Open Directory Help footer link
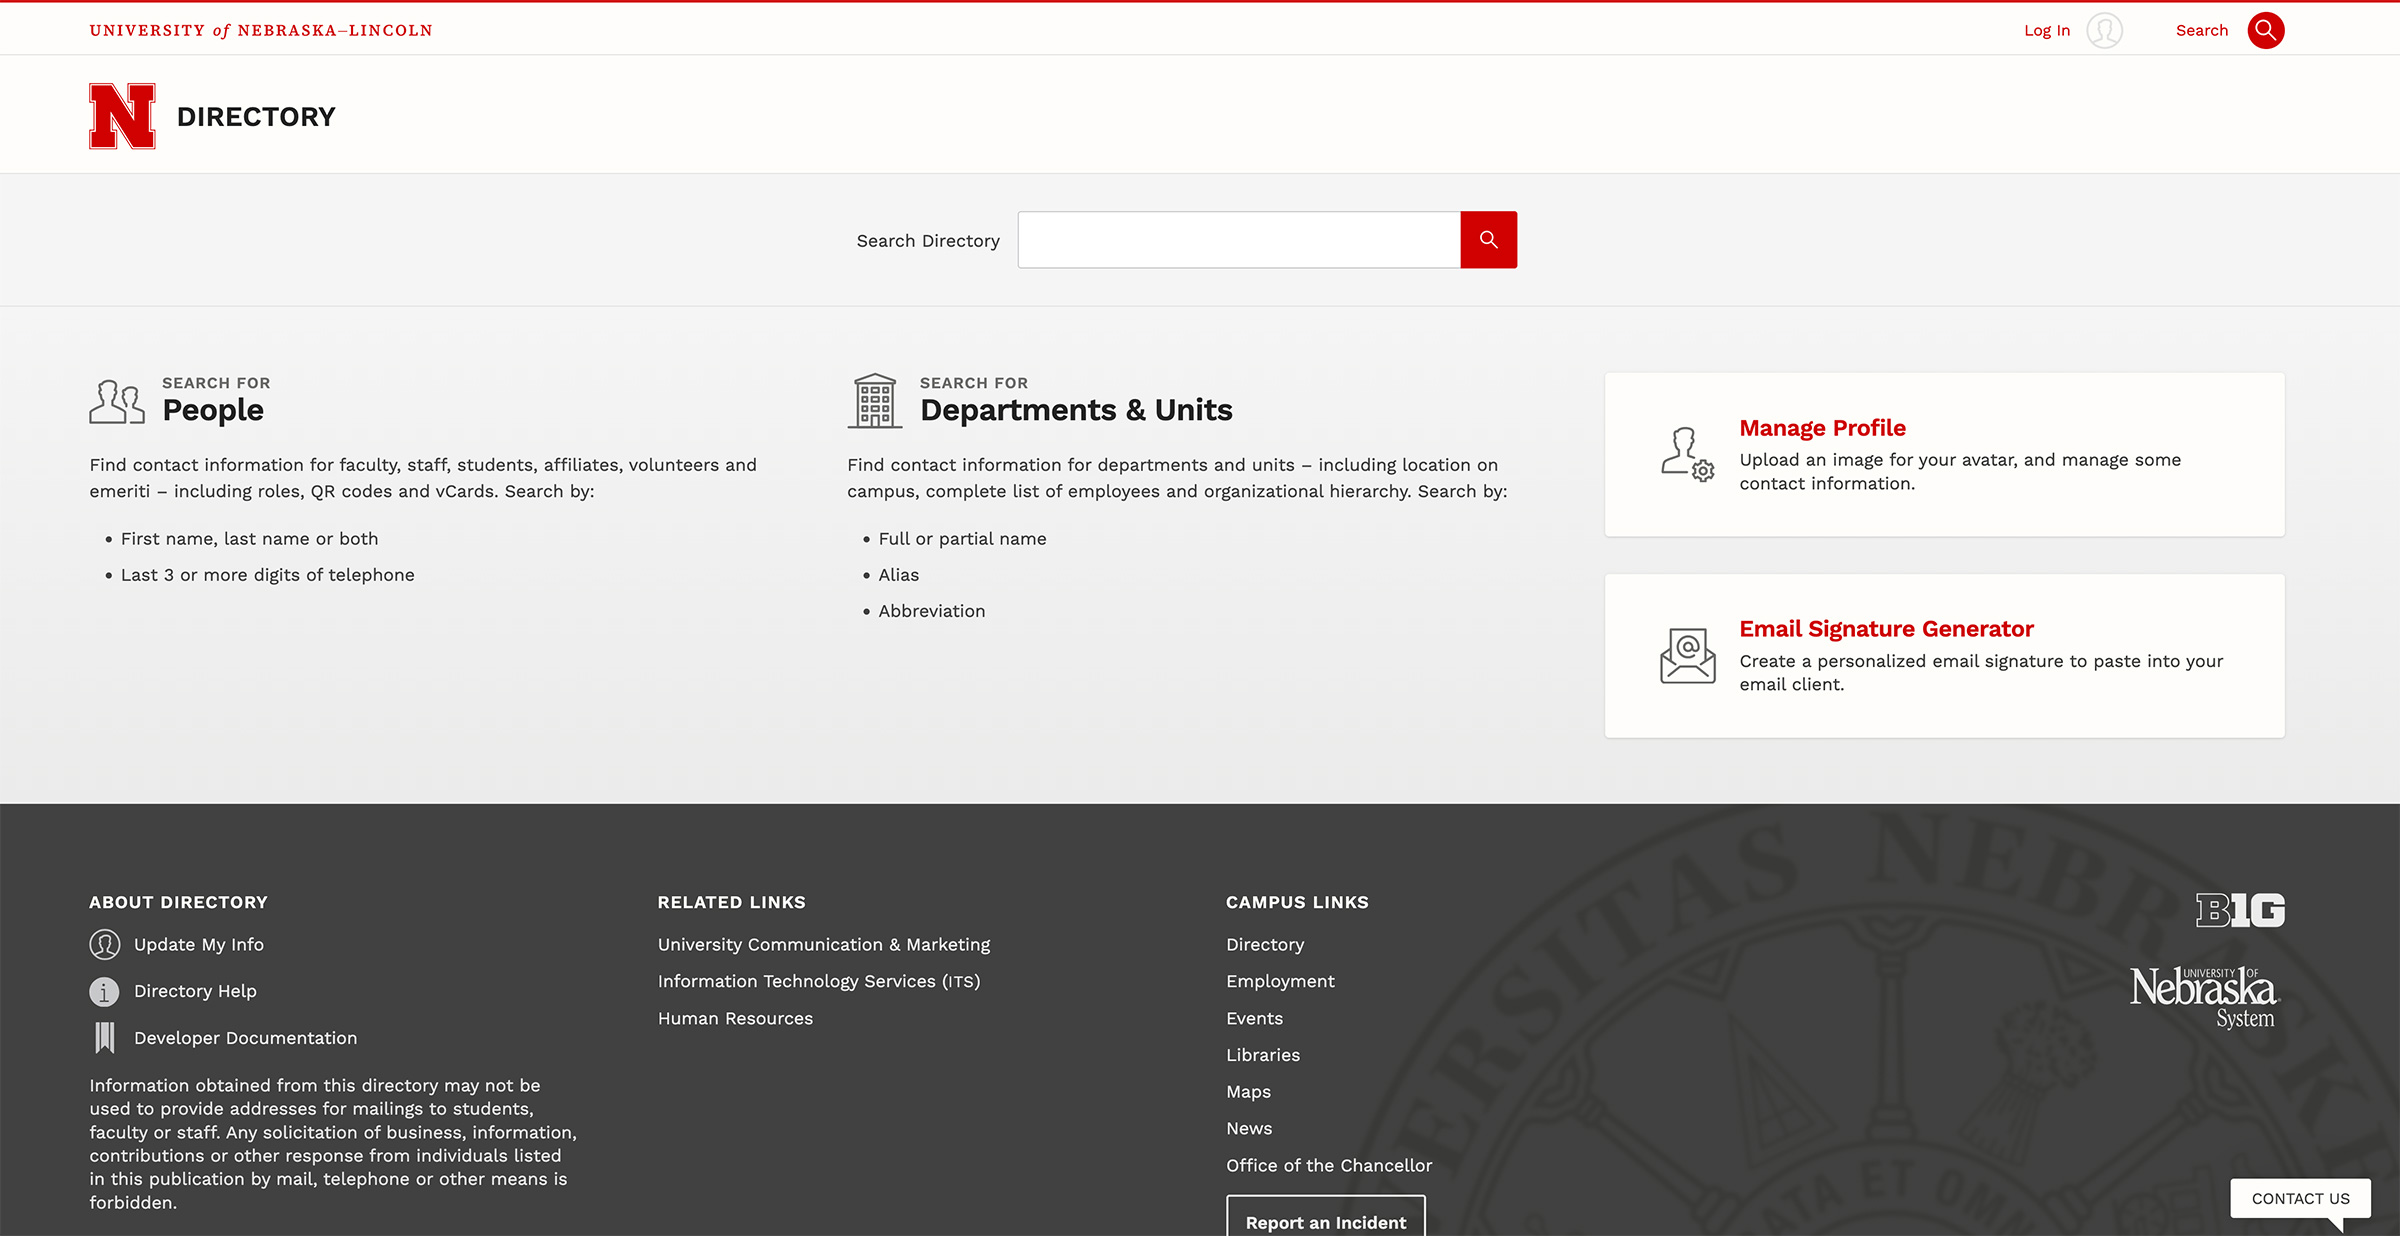Viewport: 2400px width, 1236px height. (x=195, y=991)
